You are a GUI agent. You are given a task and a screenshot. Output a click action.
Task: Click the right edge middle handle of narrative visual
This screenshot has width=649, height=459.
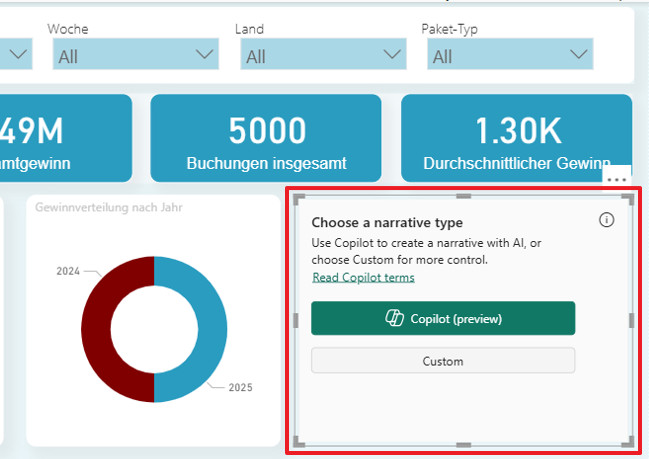pos(631,320)
